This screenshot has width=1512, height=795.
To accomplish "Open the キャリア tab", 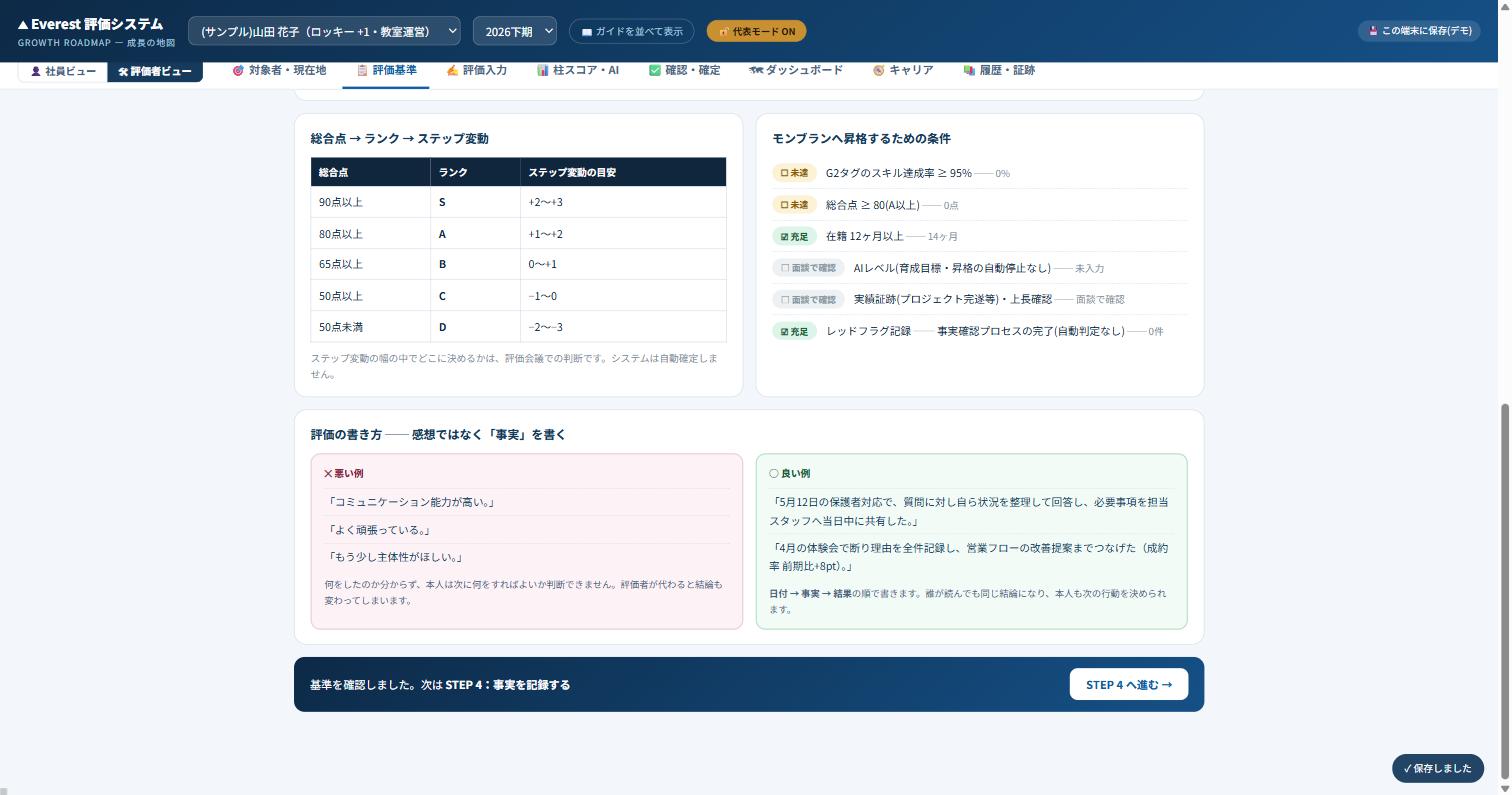I will point(903,70).
